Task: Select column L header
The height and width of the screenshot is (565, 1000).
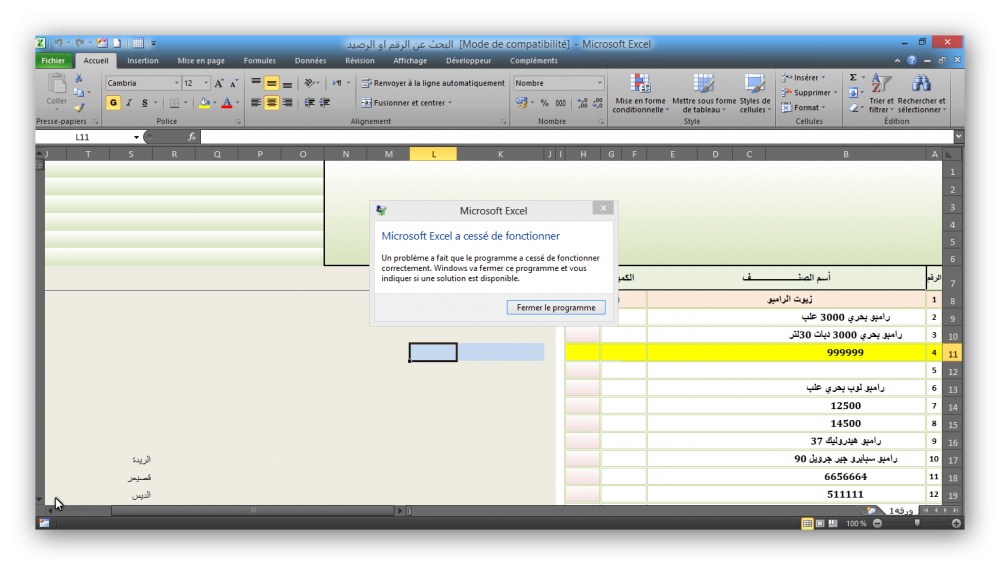Action: click(433, 154)
